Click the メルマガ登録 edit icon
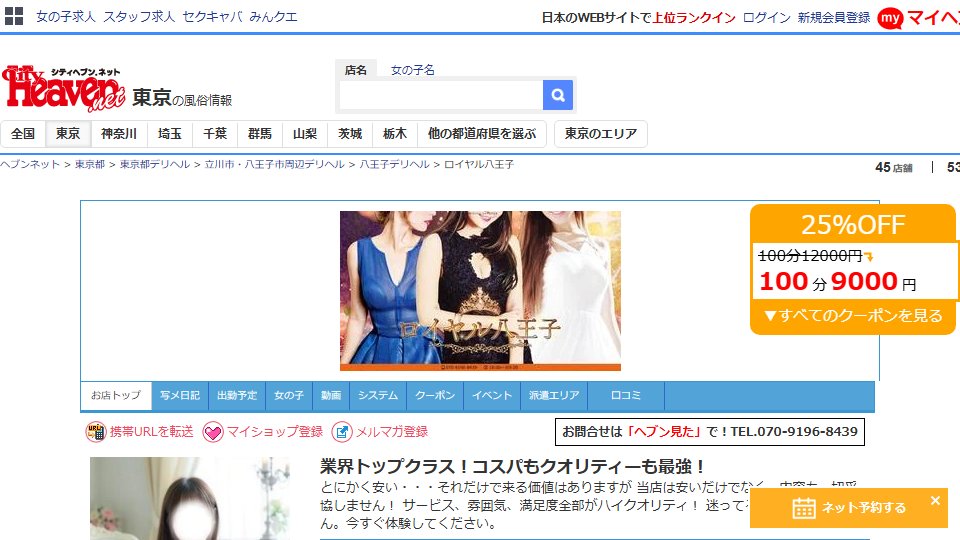Image resolution: width=960 pixels, height=540 pixels. point(342,432)
